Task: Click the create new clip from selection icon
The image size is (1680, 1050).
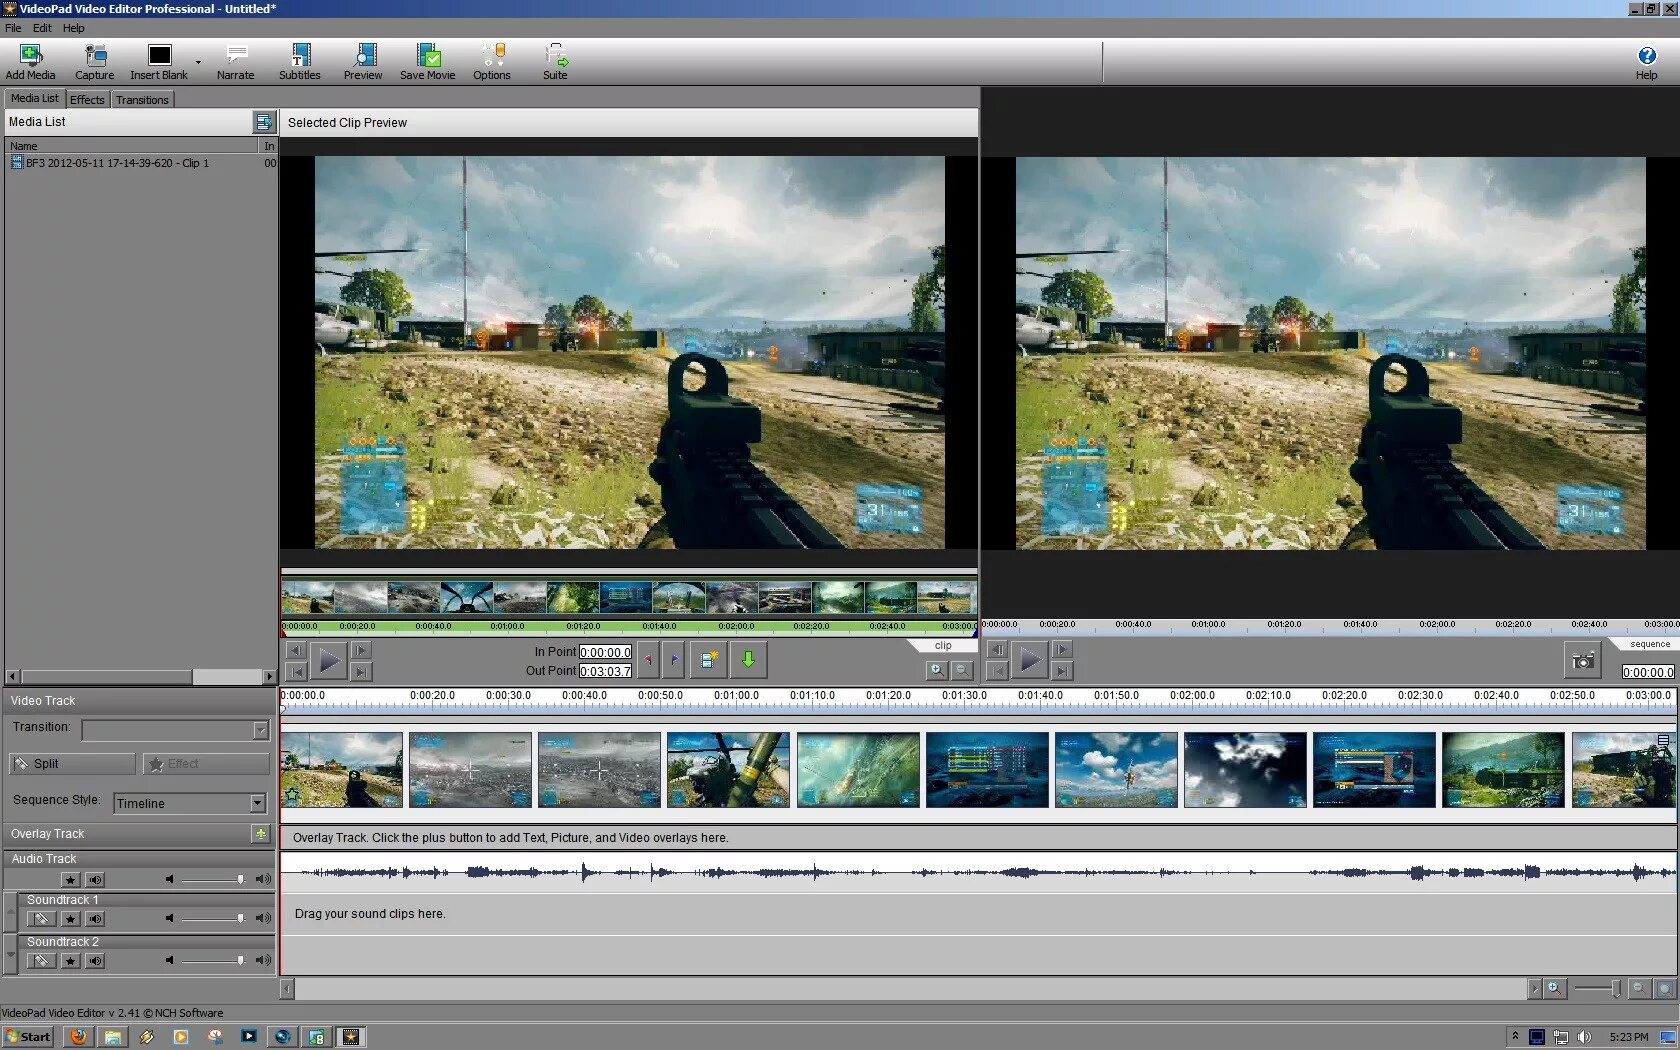Action: coord(709,660)
